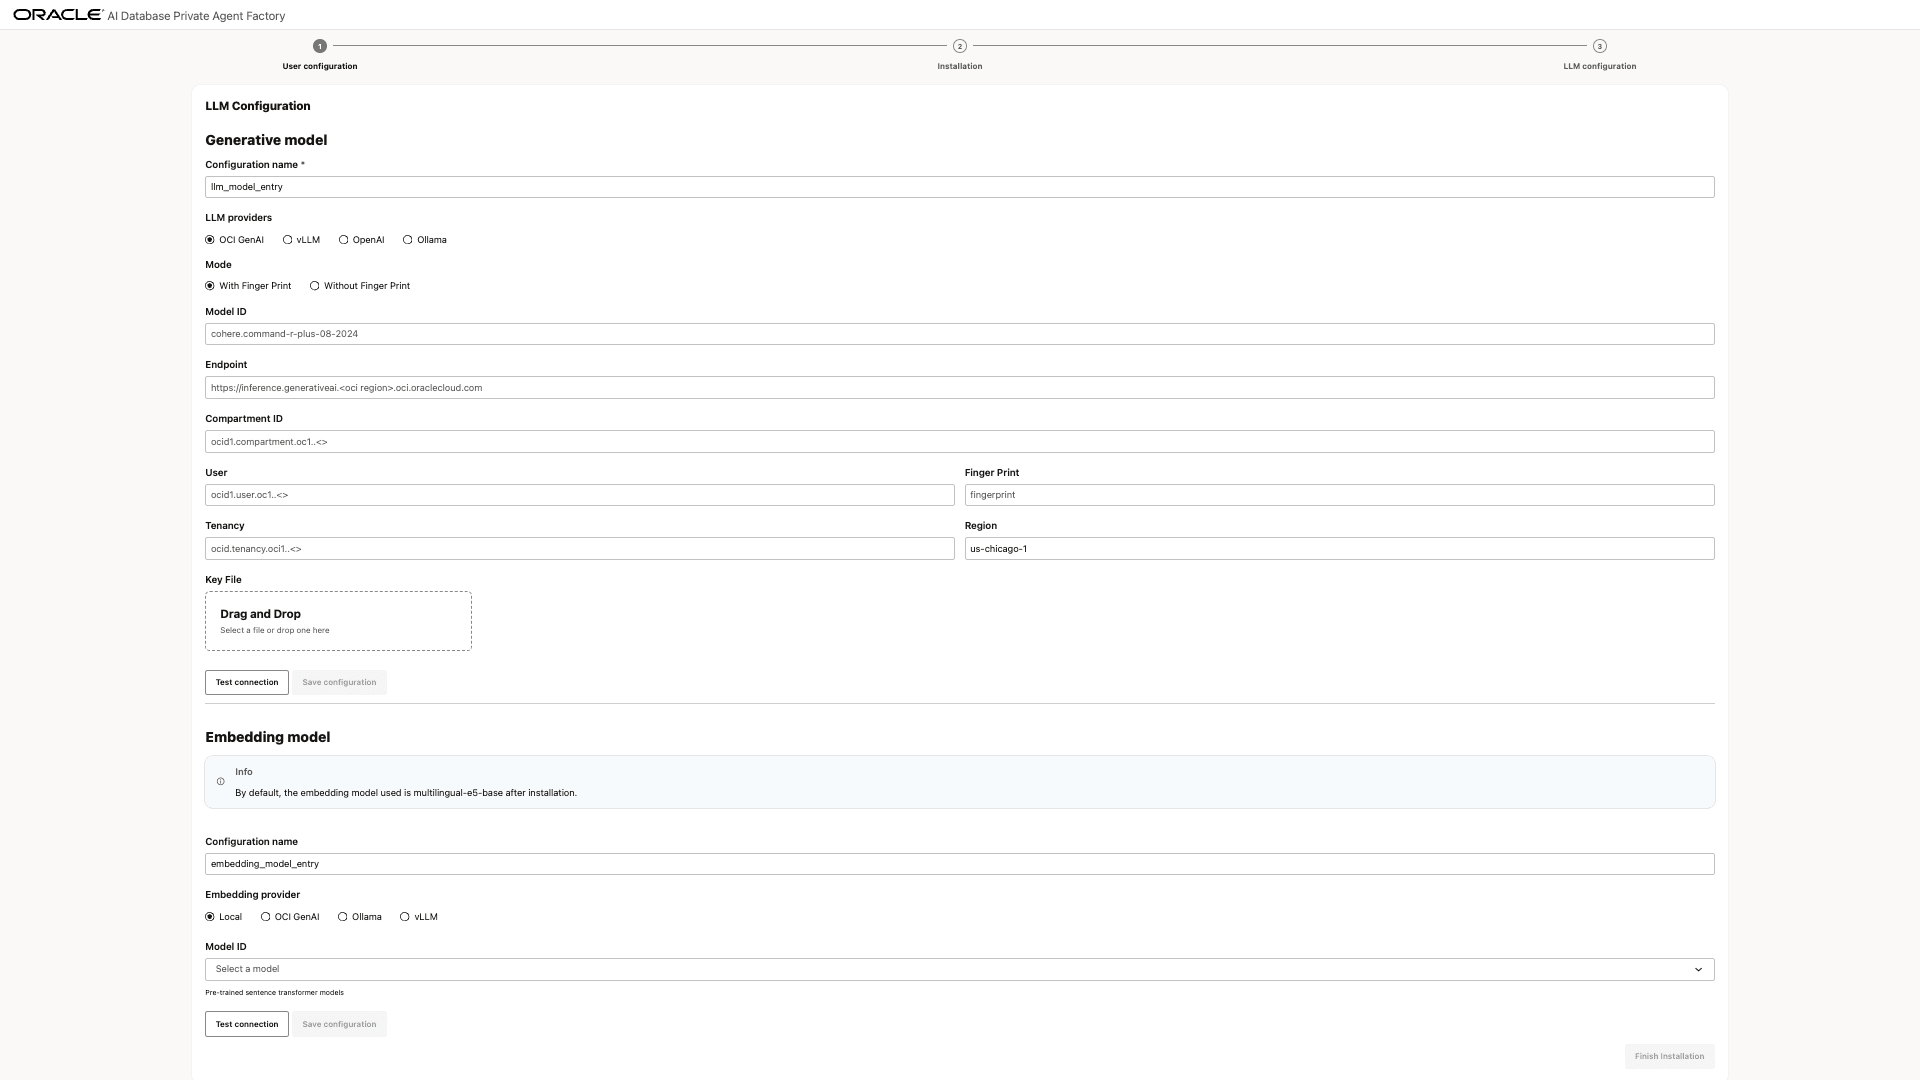Click the Oracle logo in header

(x=58, y=15)
